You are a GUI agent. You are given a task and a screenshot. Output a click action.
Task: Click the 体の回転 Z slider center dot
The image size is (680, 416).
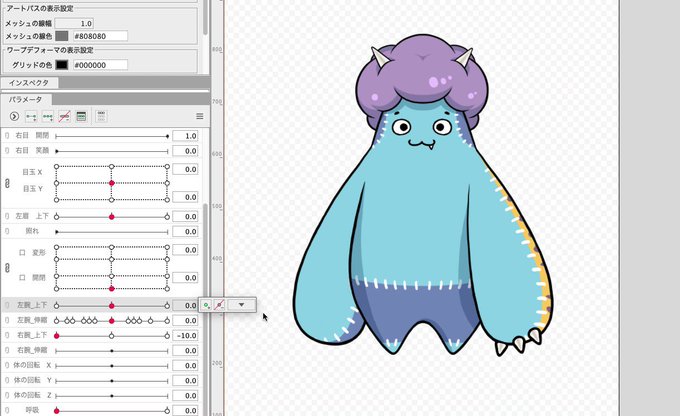pyautogui.click(x=112, y=396)
